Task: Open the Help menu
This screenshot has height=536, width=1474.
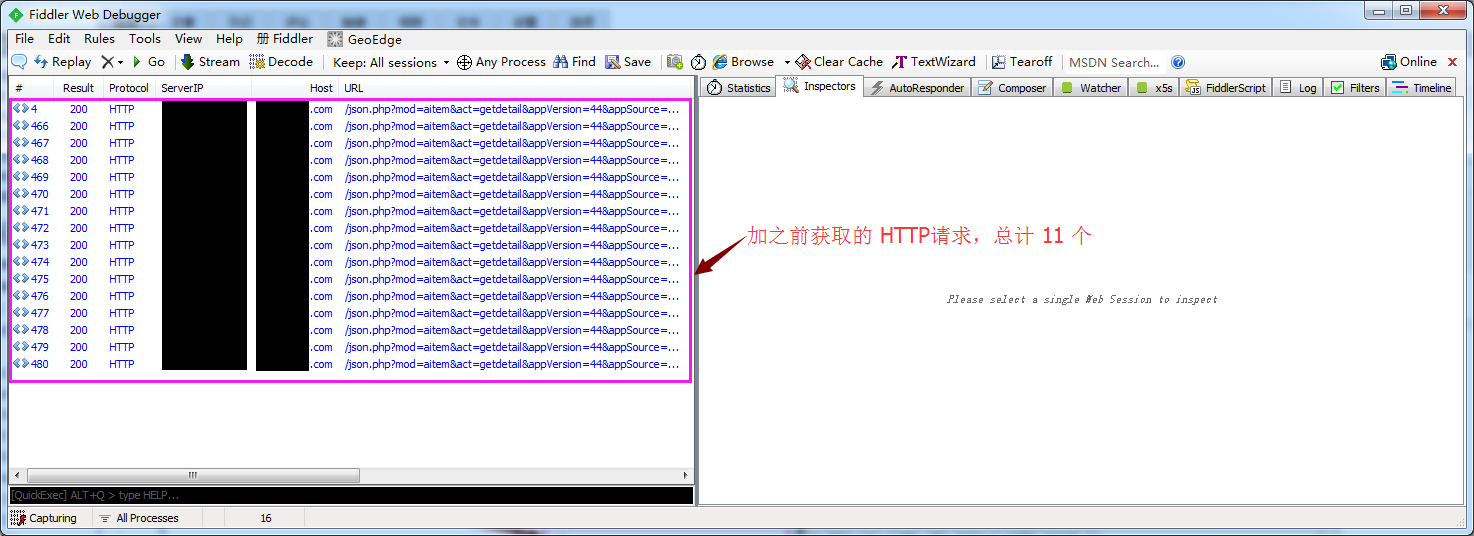Action: pyautogui.click(x=229, y=39)
